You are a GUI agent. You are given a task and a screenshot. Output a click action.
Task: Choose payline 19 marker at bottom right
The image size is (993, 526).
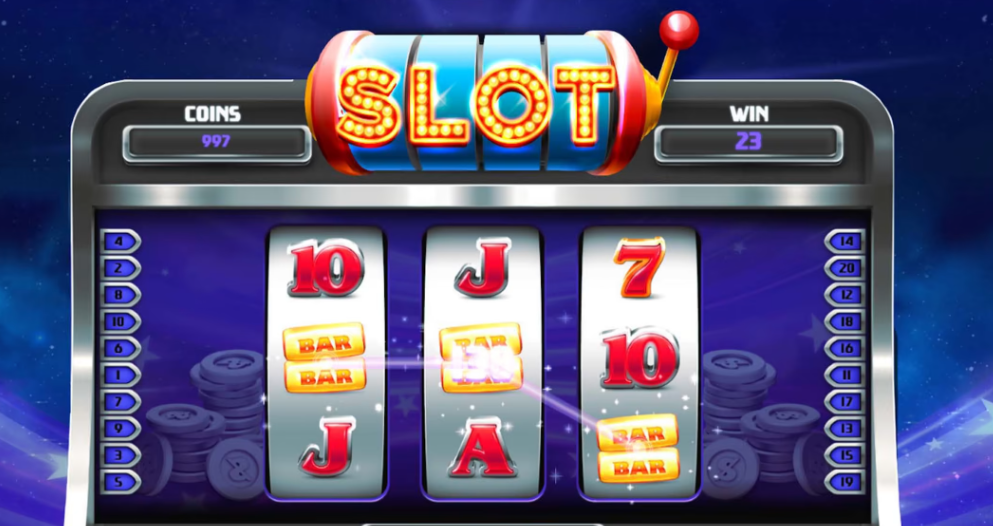(845, 482)
